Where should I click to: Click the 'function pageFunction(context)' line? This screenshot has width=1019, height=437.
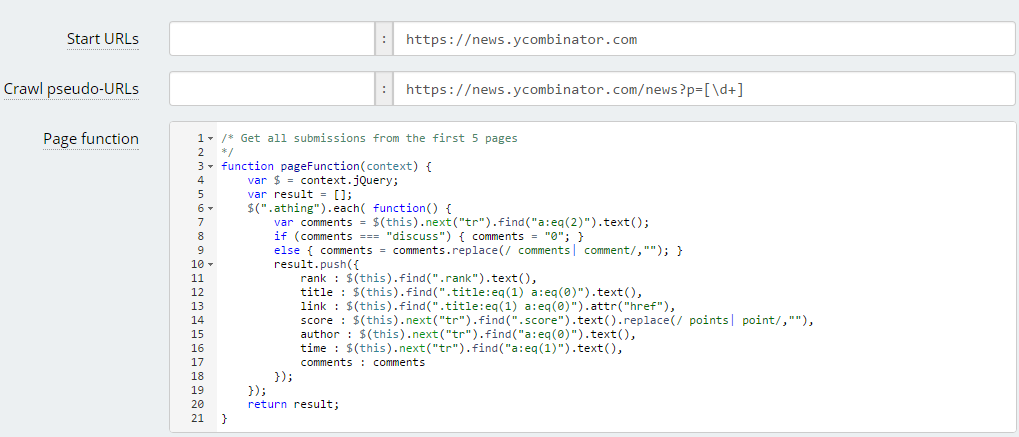pos(326,166)
